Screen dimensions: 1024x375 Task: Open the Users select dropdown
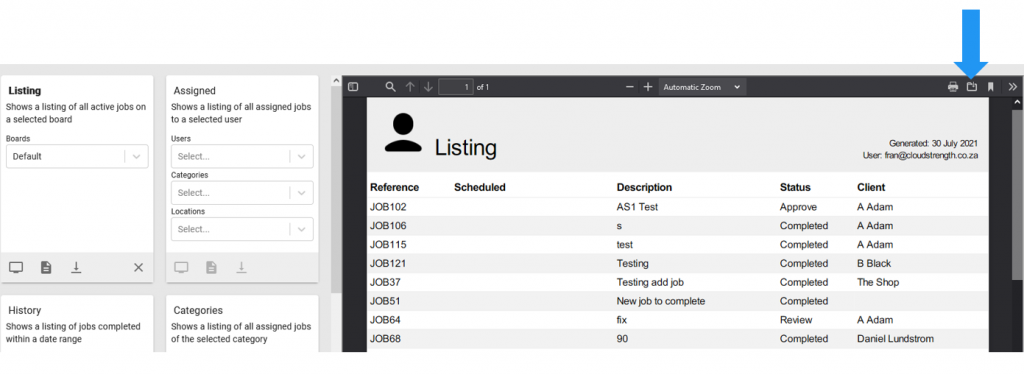click(x=242, y=156)
